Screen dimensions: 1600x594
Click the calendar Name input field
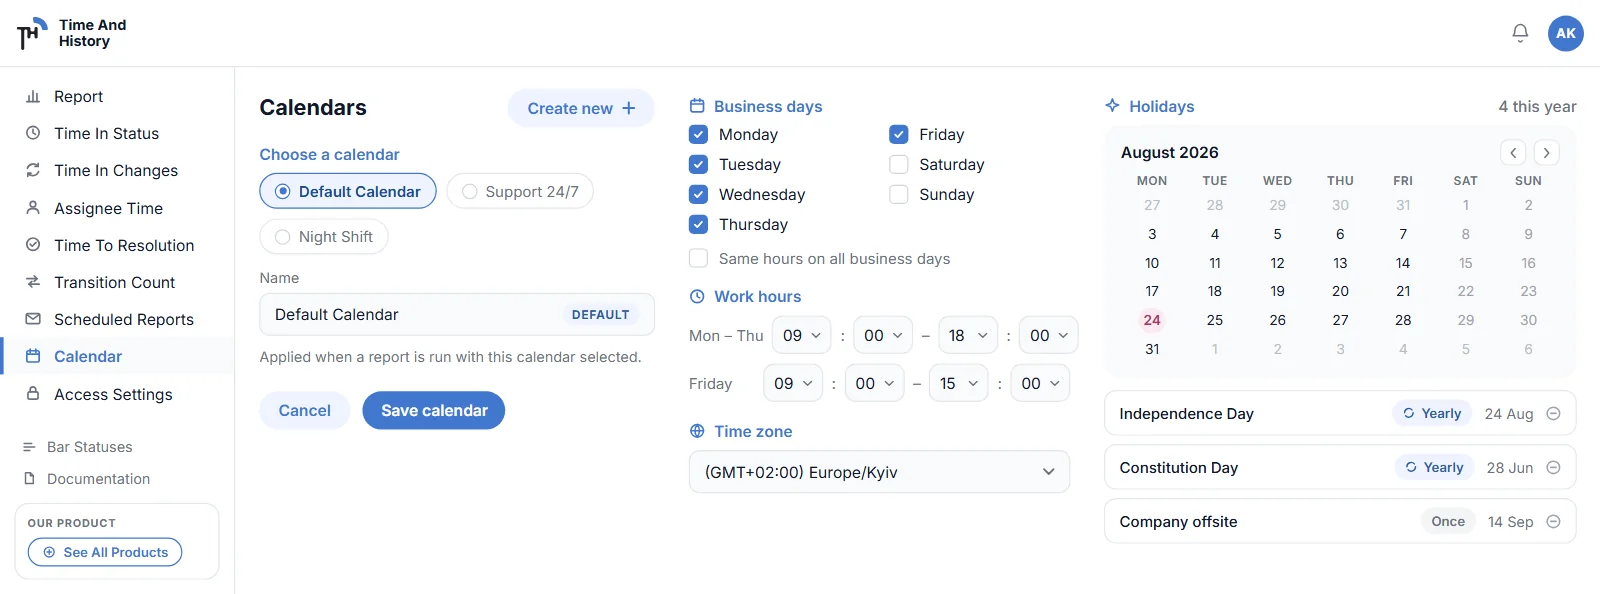457,314
